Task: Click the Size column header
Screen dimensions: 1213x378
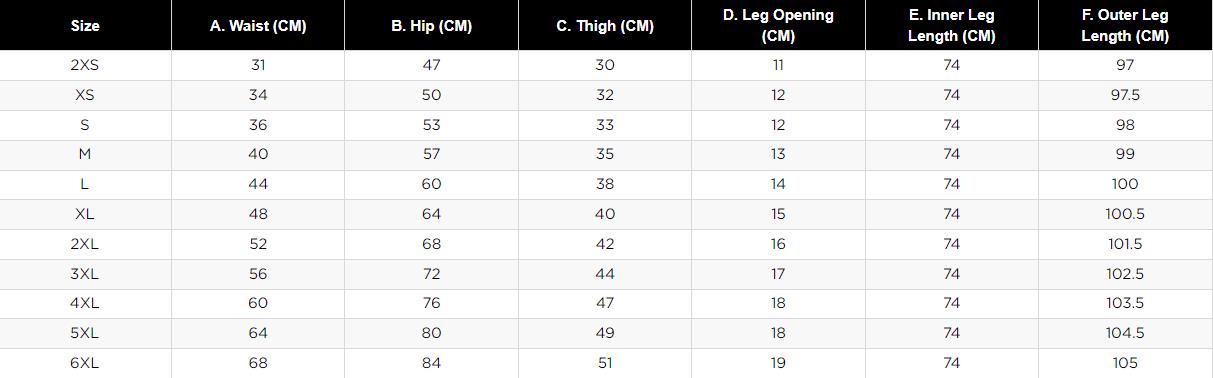Action: point(85,26)
